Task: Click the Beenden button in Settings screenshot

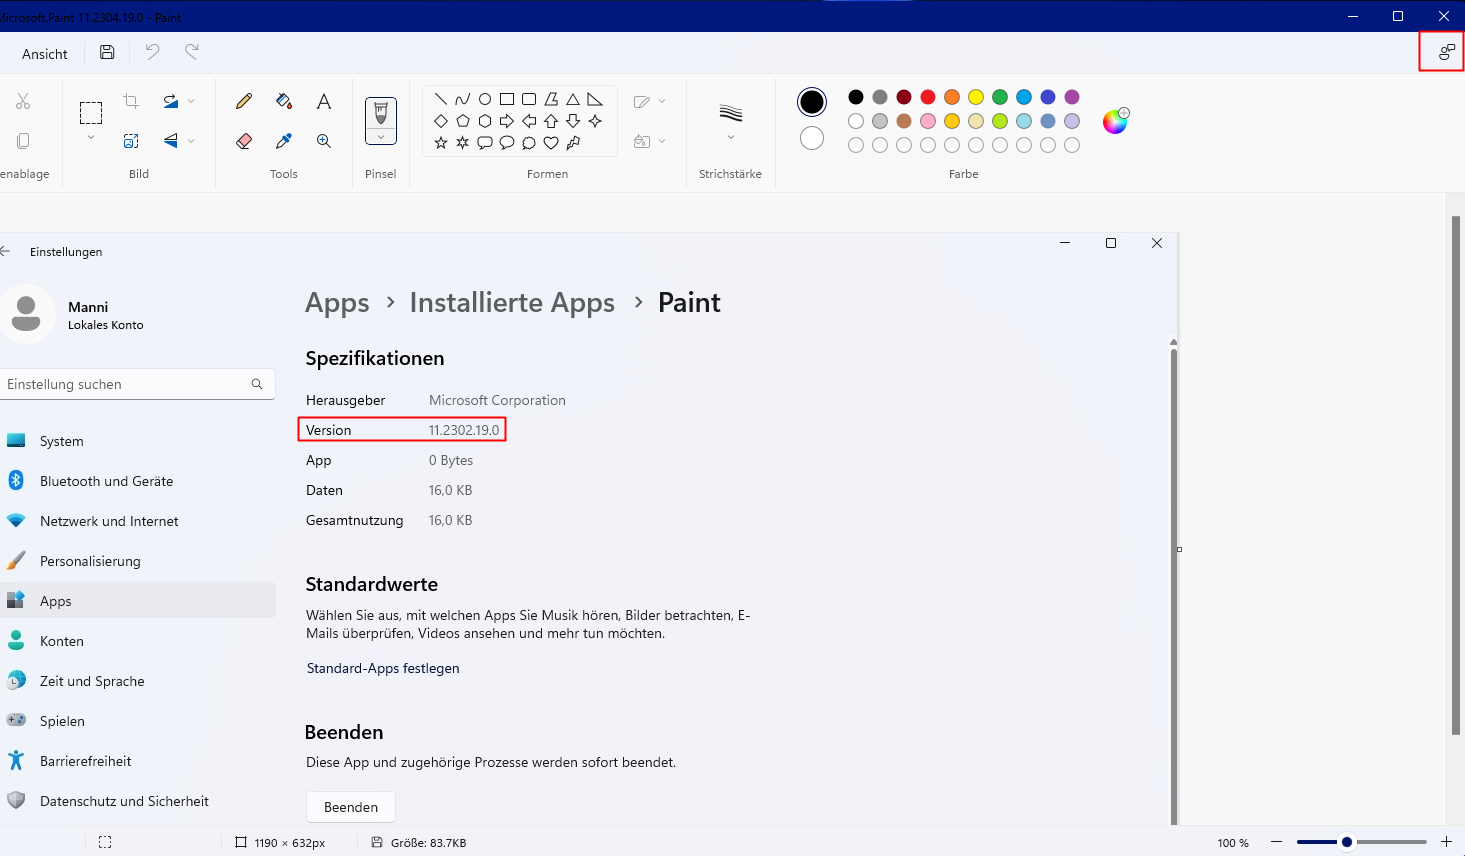Action: [351, 807]
